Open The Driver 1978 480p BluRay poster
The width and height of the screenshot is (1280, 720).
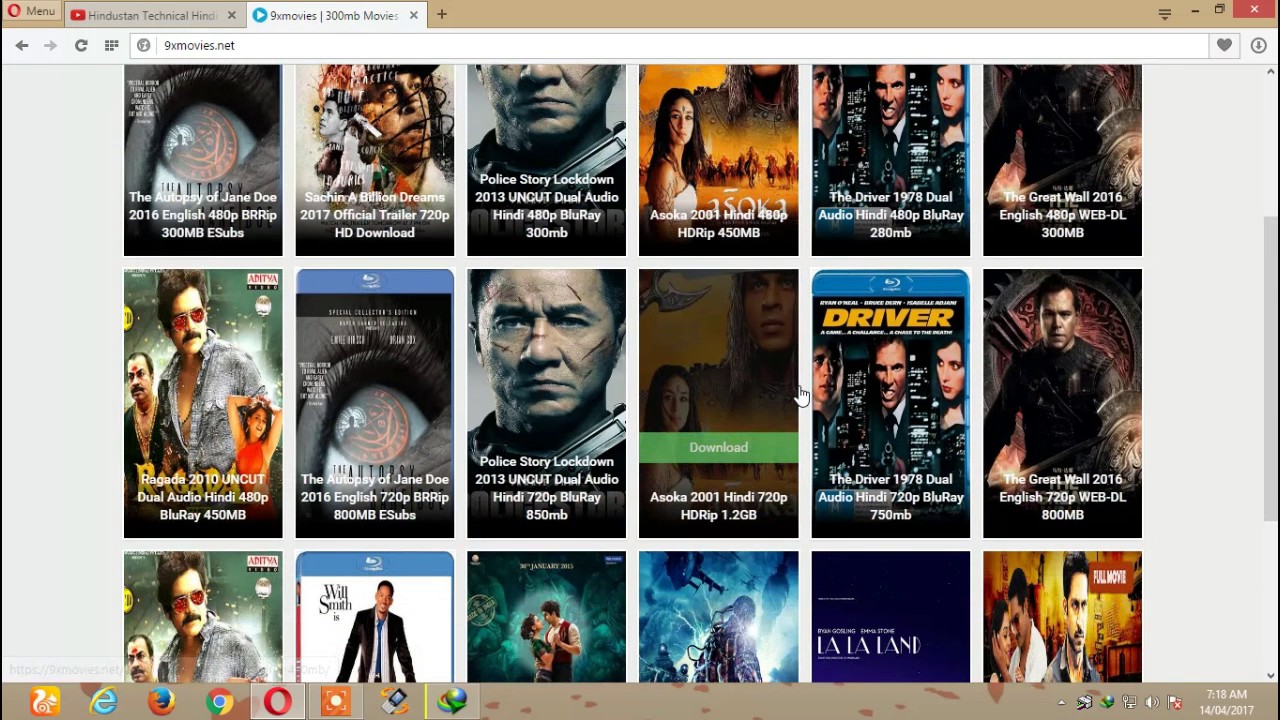(x=891, y=160)
